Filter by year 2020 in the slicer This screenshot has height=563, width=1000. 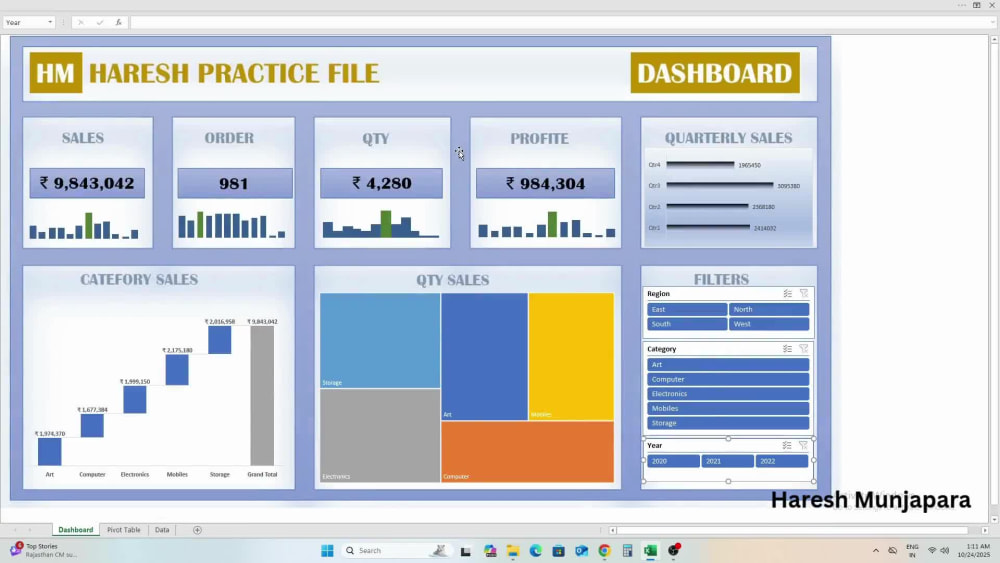coord(673,461)
